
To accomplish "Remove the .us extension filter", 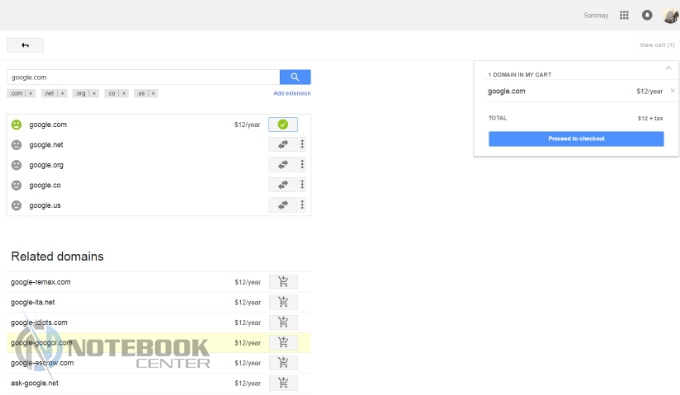I will click(x=153, y=93).
